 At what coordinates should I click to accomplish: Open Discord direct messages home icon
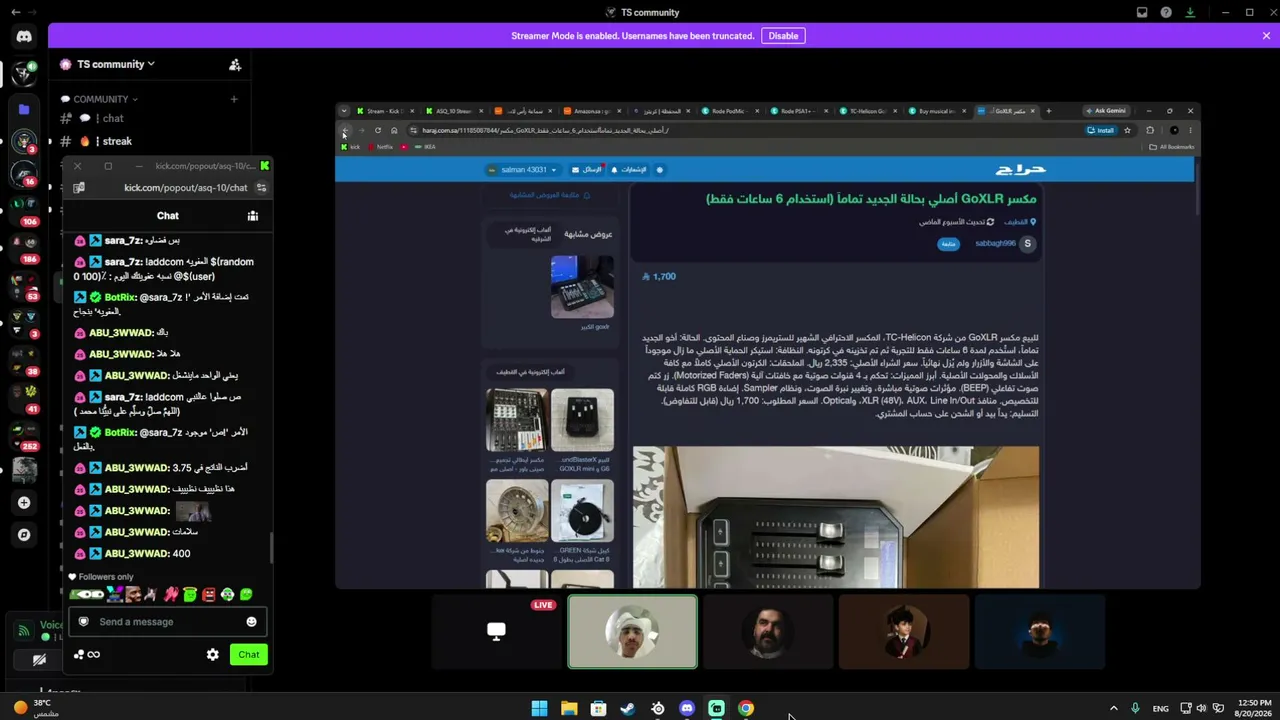click(24, 36)
